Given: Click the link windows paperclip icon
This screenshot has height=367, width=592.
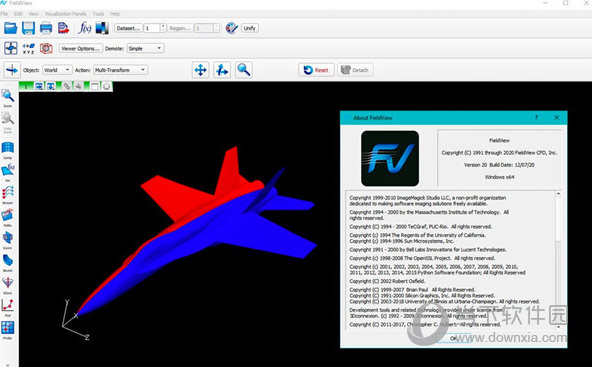Looking at the screenshot, I should [67, 86].
